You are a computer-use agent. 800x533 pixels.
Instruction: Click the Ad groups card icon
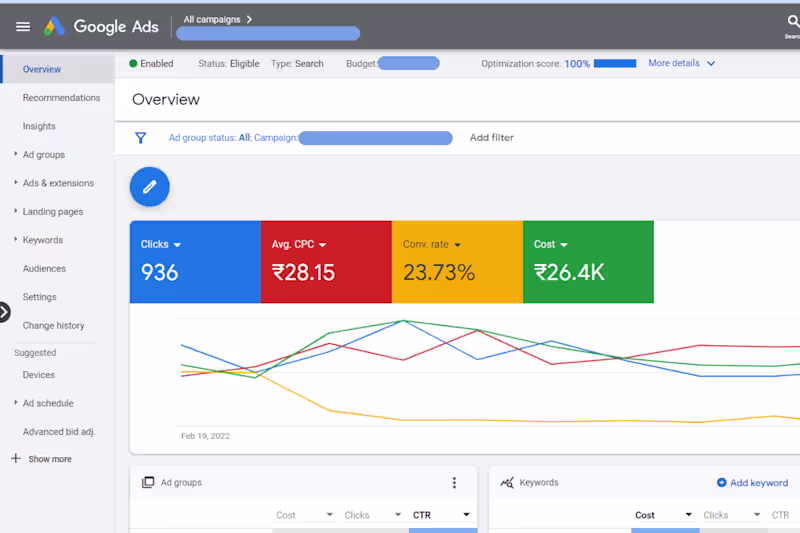point(148,482)
